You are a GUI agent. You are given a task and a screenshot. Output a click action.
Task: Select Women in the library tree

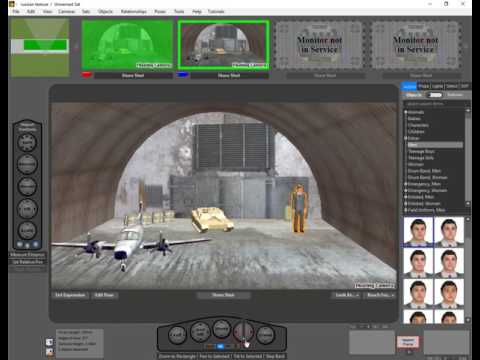click(x=416, y=164)
